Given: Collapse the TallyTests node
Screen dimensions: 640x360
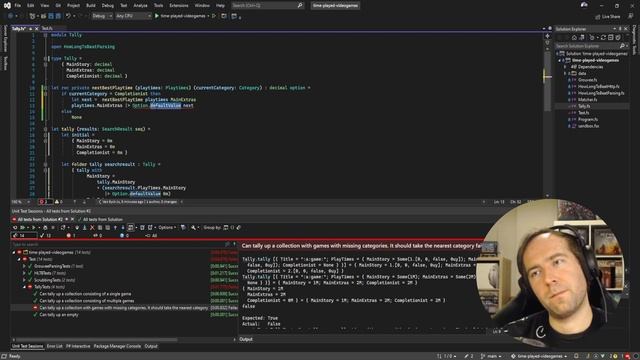Looking at the screenshot, I should [24, 287].
